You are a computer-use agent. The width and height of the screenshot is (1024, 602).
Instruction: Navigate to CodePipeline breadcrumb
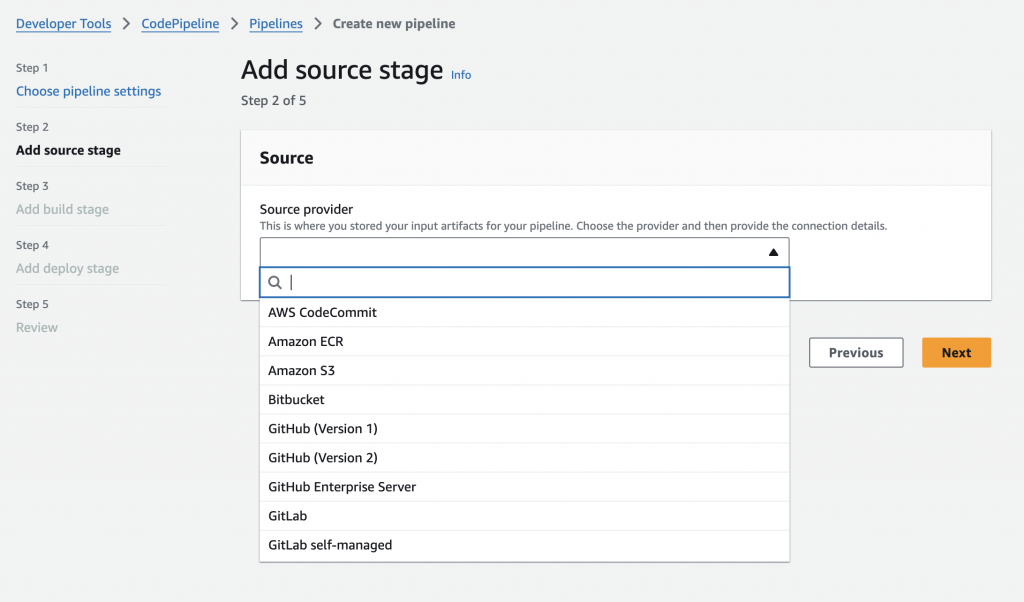click(x=180, y=24)
